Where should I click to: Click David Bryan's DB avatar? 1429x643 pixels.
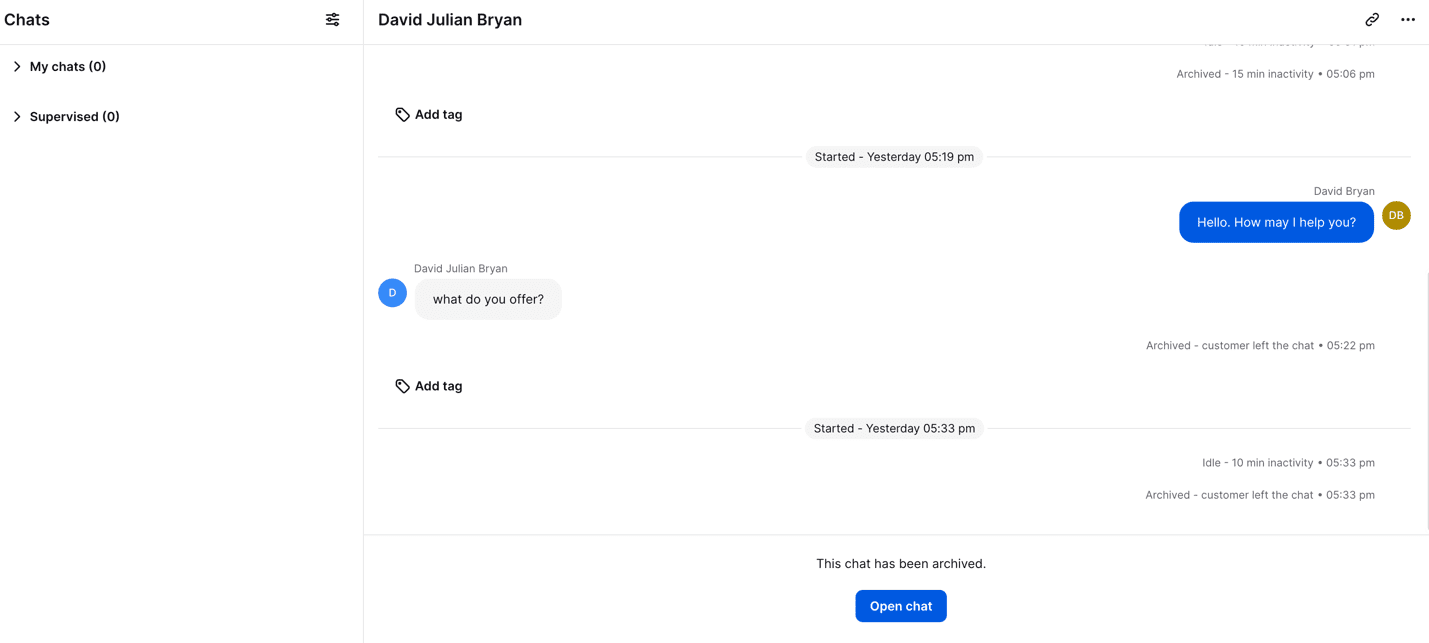[x=1396, y=215]
